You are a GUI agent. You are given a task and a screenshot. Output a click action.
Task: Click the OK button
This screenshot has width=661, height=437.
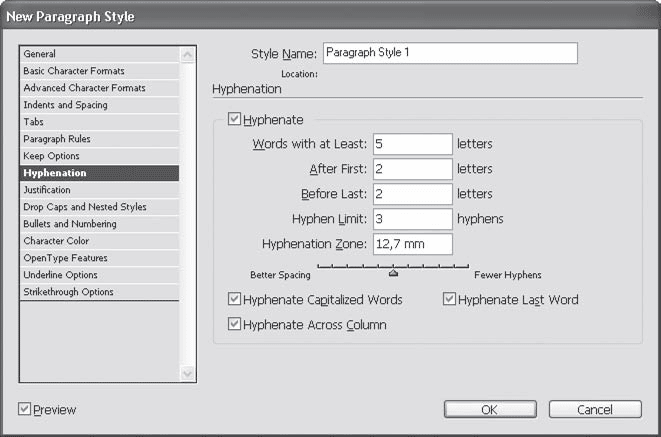tap(488, 410)
